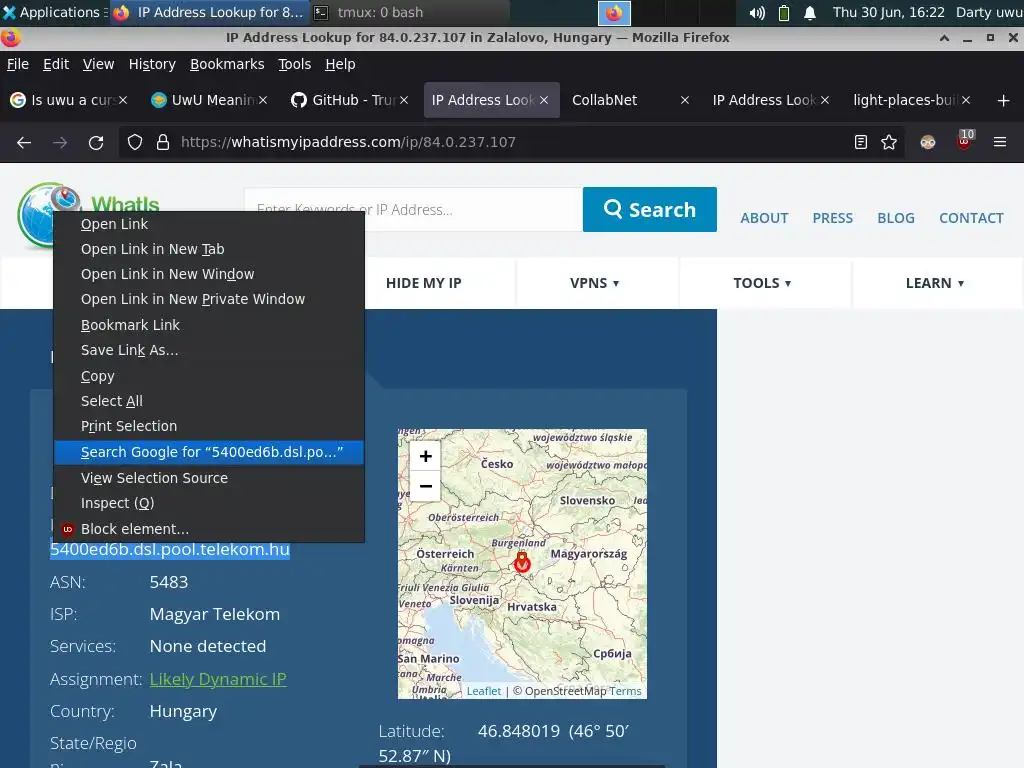Open the avatar extension icon in toolbar
This screenshot has width=1024, height=768.
click(928, 142)
